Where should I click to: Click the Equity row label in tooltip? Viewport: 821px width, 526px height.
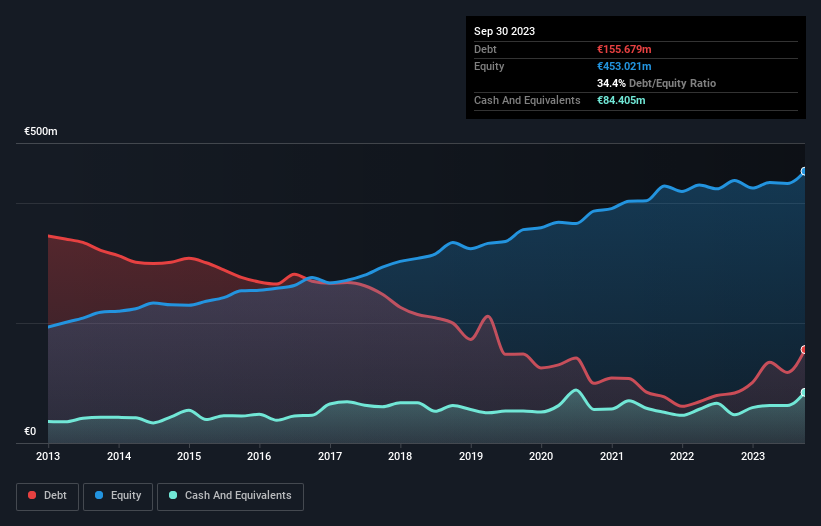489,66
